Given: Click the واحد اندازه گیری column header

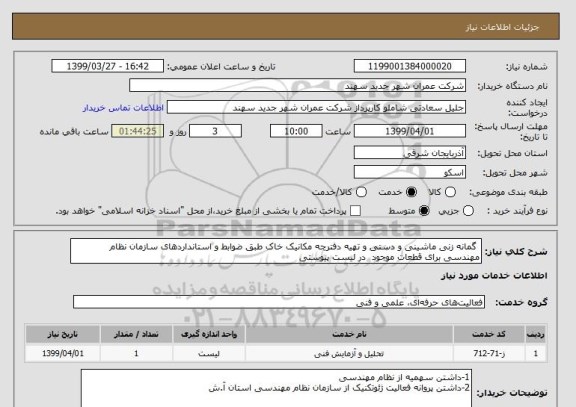Looking at the screenshot, I should (x=209, y=334).
